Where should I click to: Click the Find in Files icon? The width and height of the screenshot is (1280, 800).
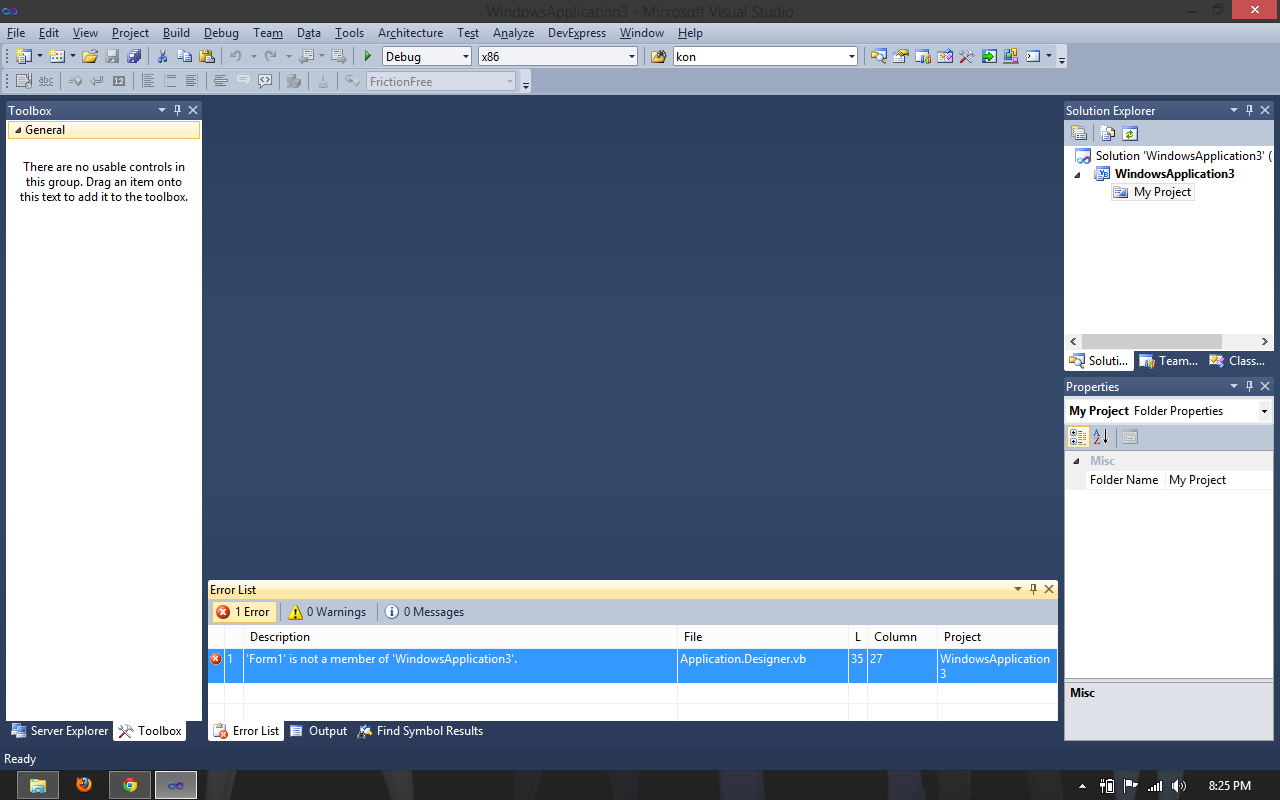658,56
